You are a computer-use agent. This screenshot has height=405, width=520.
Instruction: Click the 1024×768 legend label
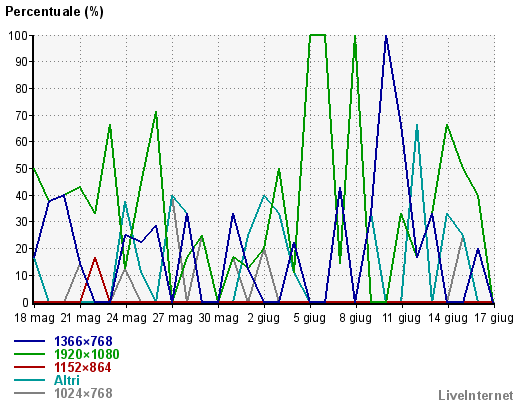coord(83,393)
